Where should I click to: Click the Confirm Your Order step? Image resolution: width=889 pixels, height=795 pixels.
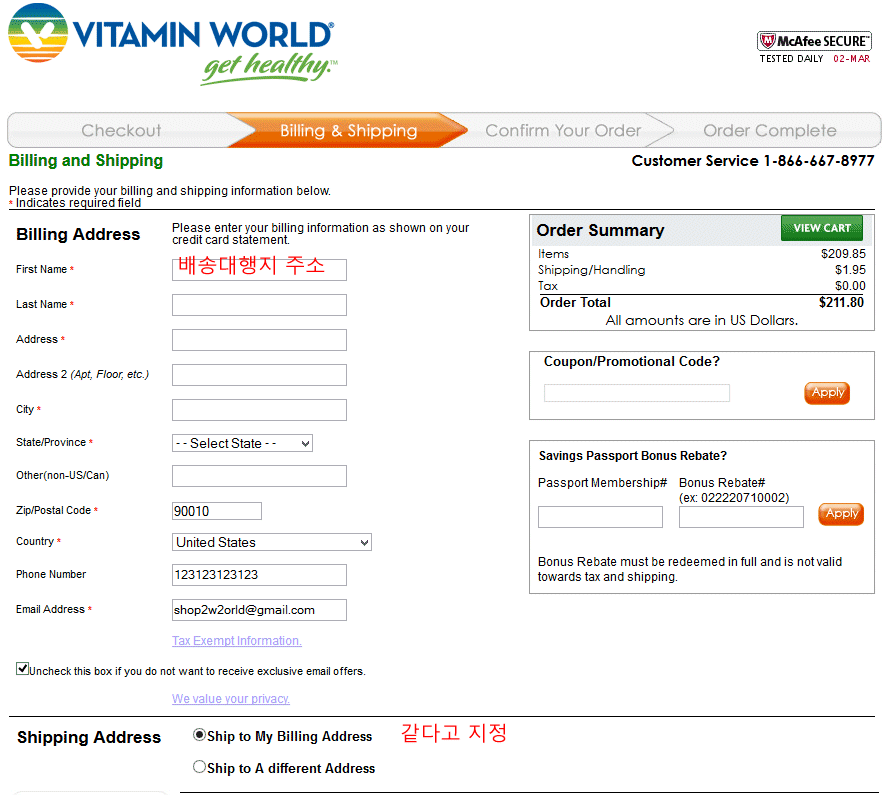(x=563, y=131)
